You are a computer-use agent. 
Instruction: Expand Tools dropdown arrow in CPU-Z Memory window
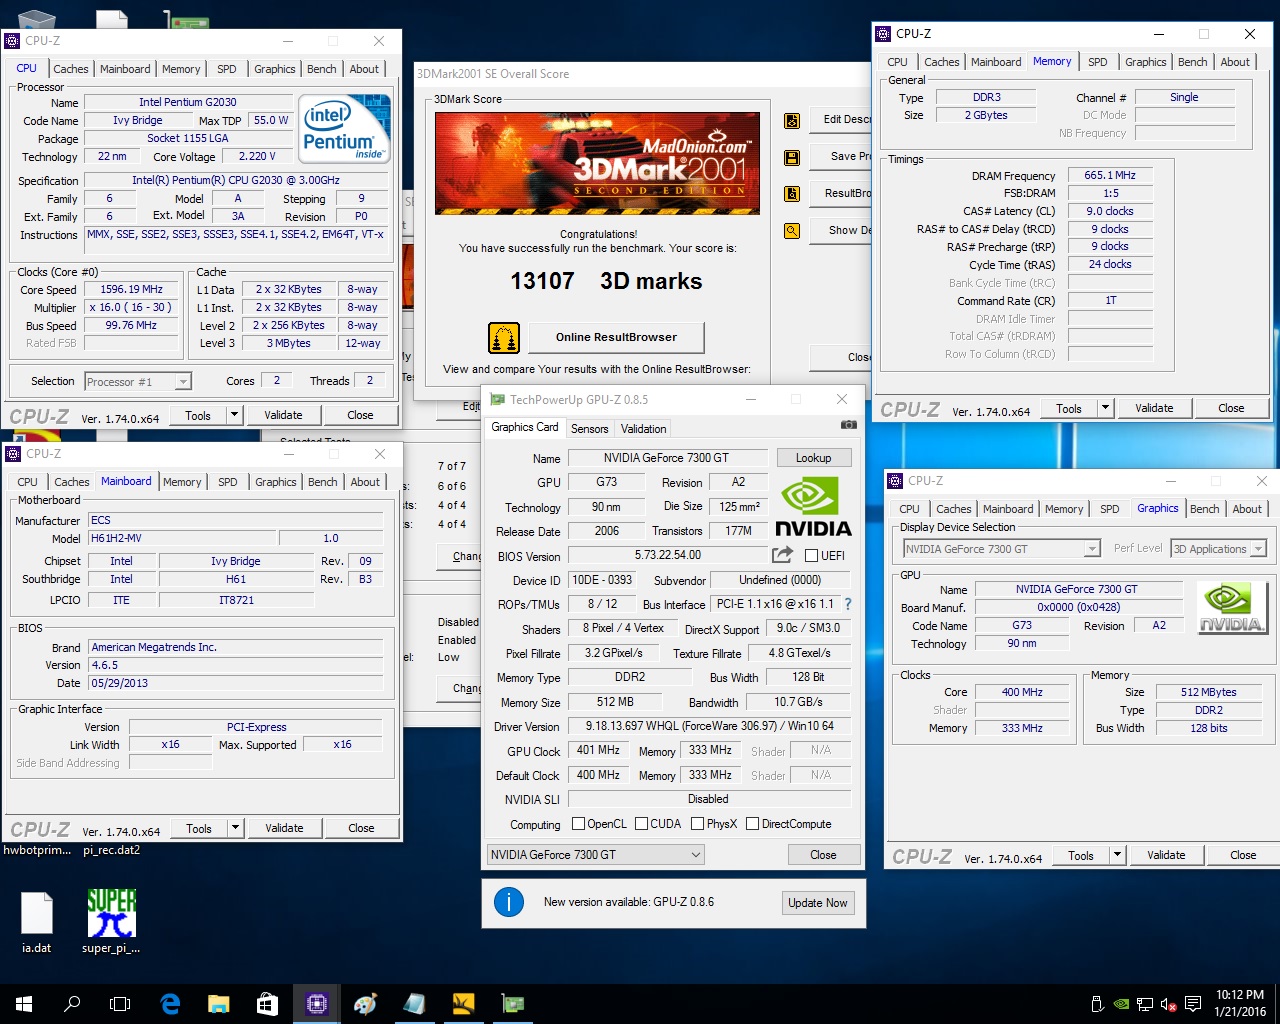pyautogui.click(x=1105, y=408)
